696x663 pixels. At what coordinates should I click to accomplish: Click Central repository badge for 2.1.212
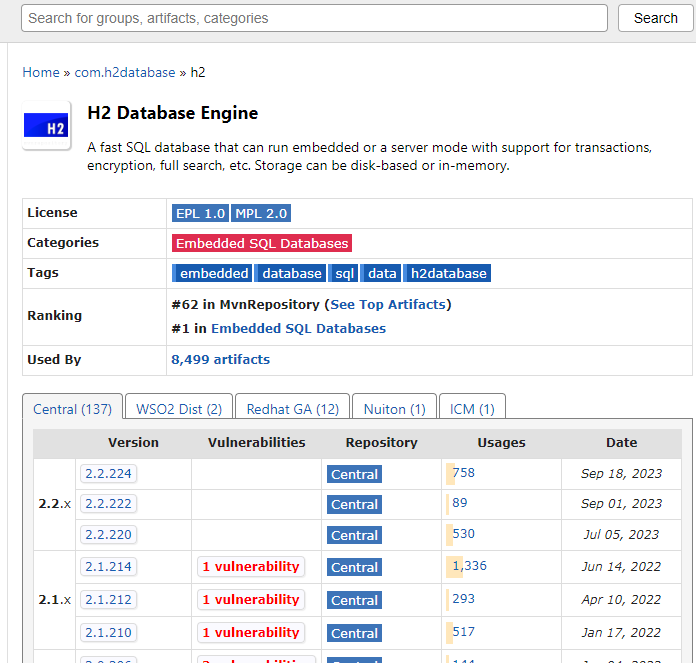coord(354,600)
